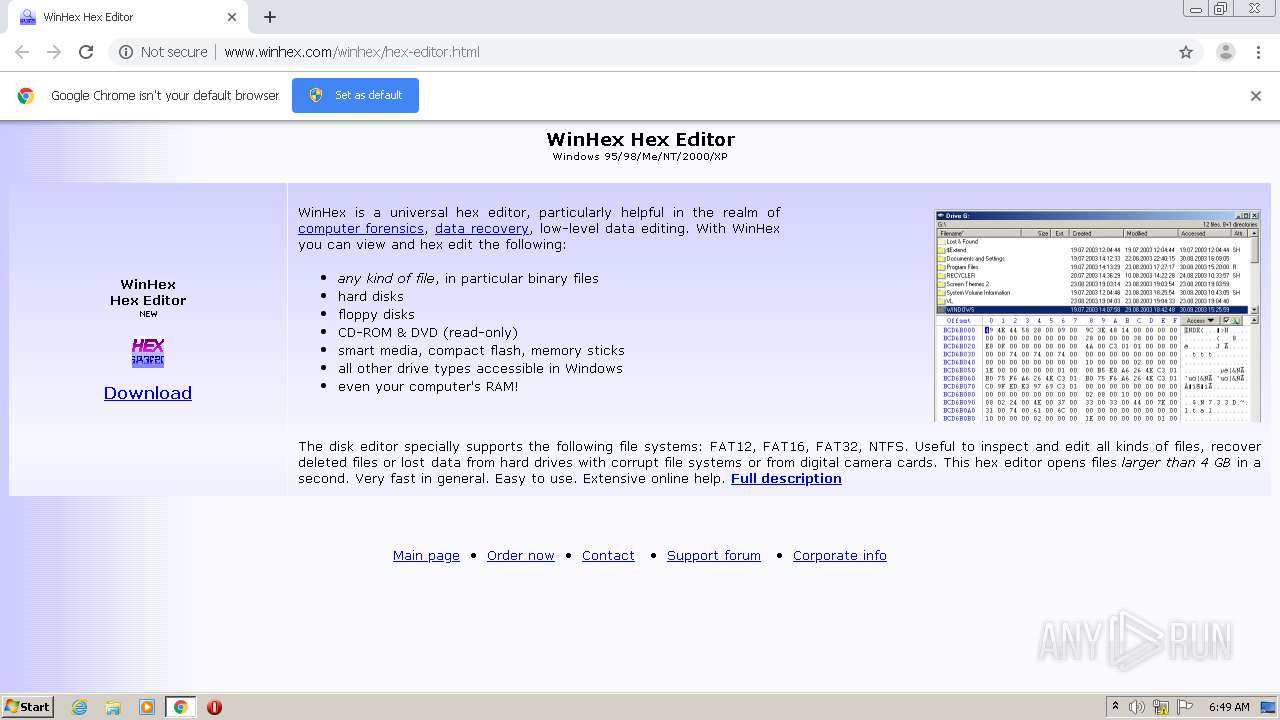Click the 'CD-ROM & DVD (read-only)' item
Viewport: 1280px width, 720px height.
tap(428, 332)
